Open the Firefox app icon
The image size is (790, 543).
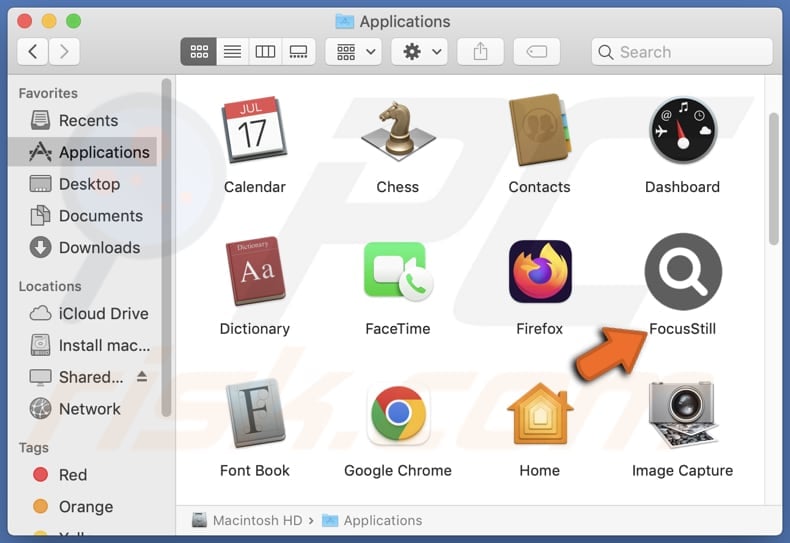540,272
